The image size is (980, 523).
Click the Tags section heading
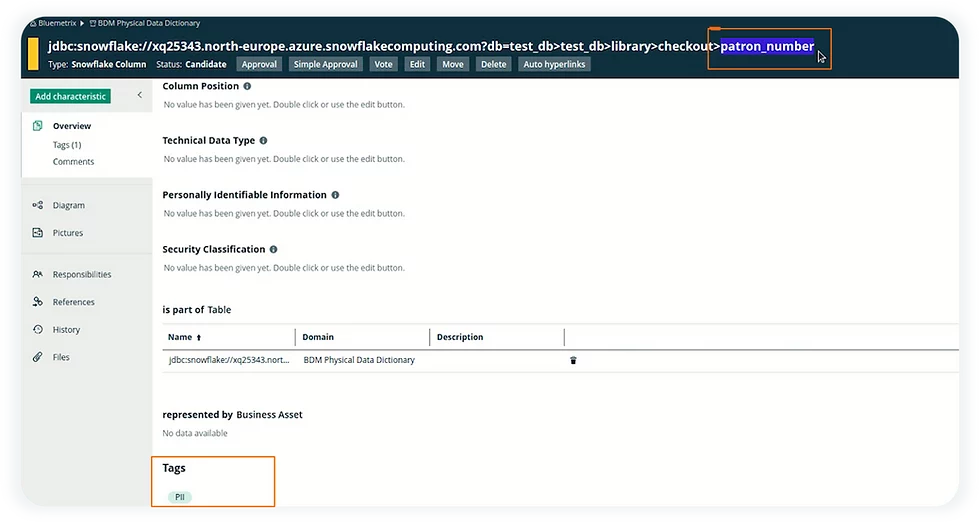pos(174,468)
